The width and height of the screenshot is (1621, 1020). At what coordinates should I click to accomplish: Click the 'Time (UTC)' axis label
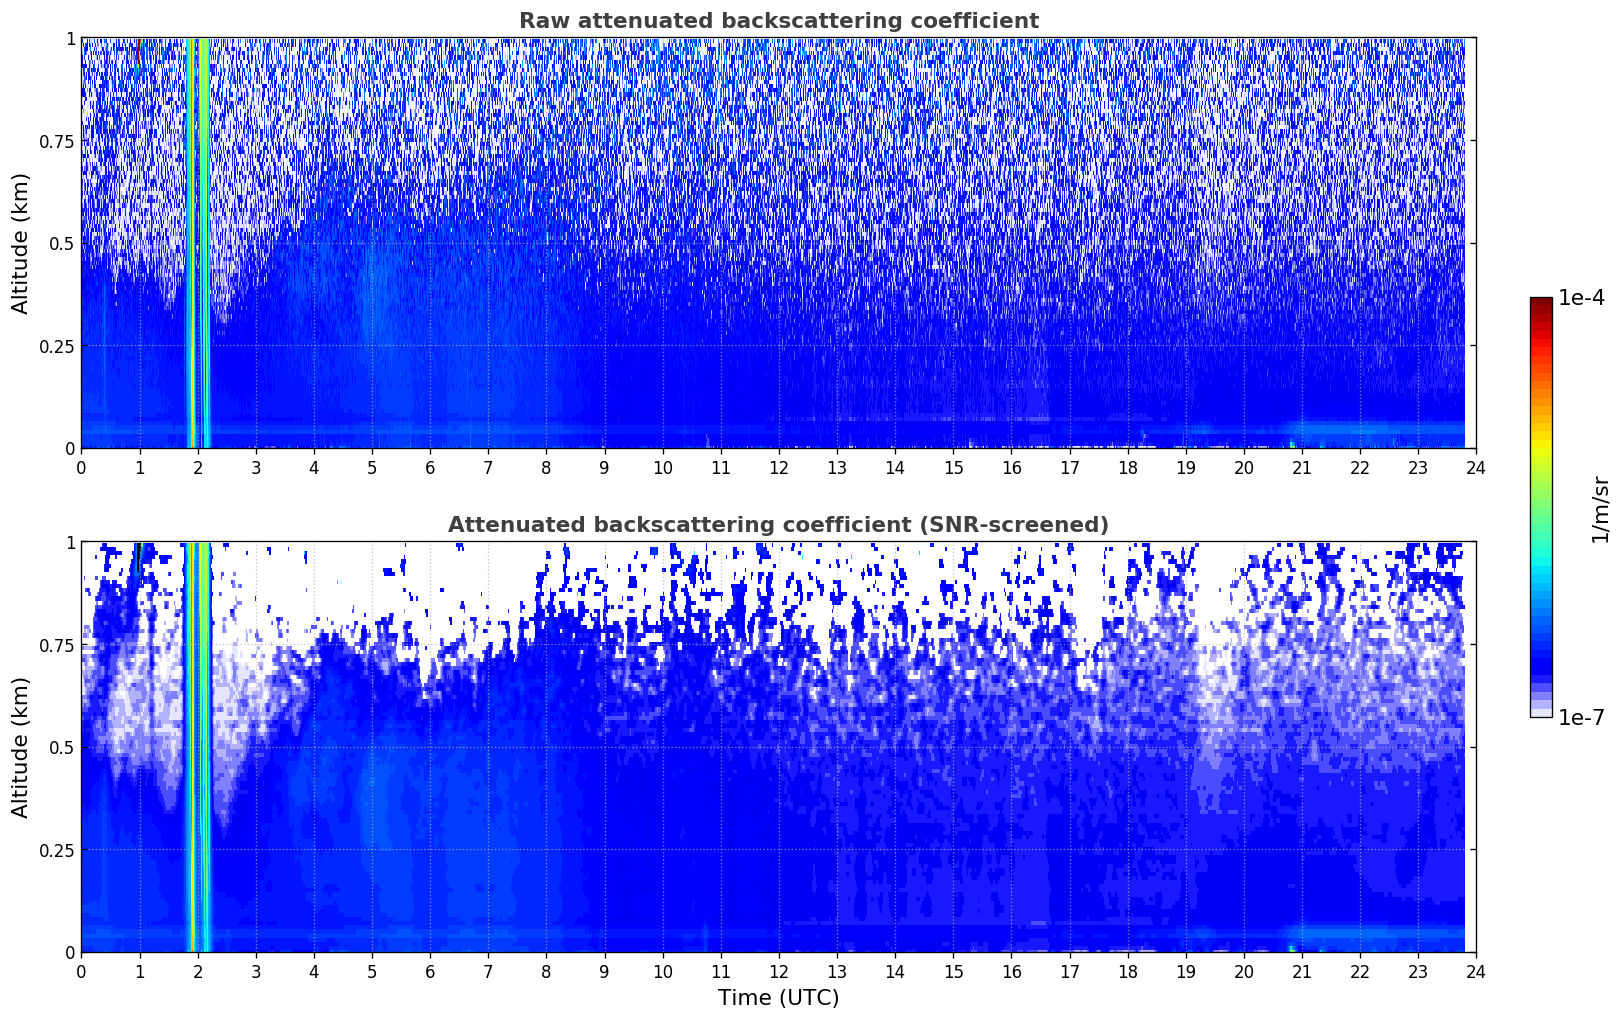point(778,998)
